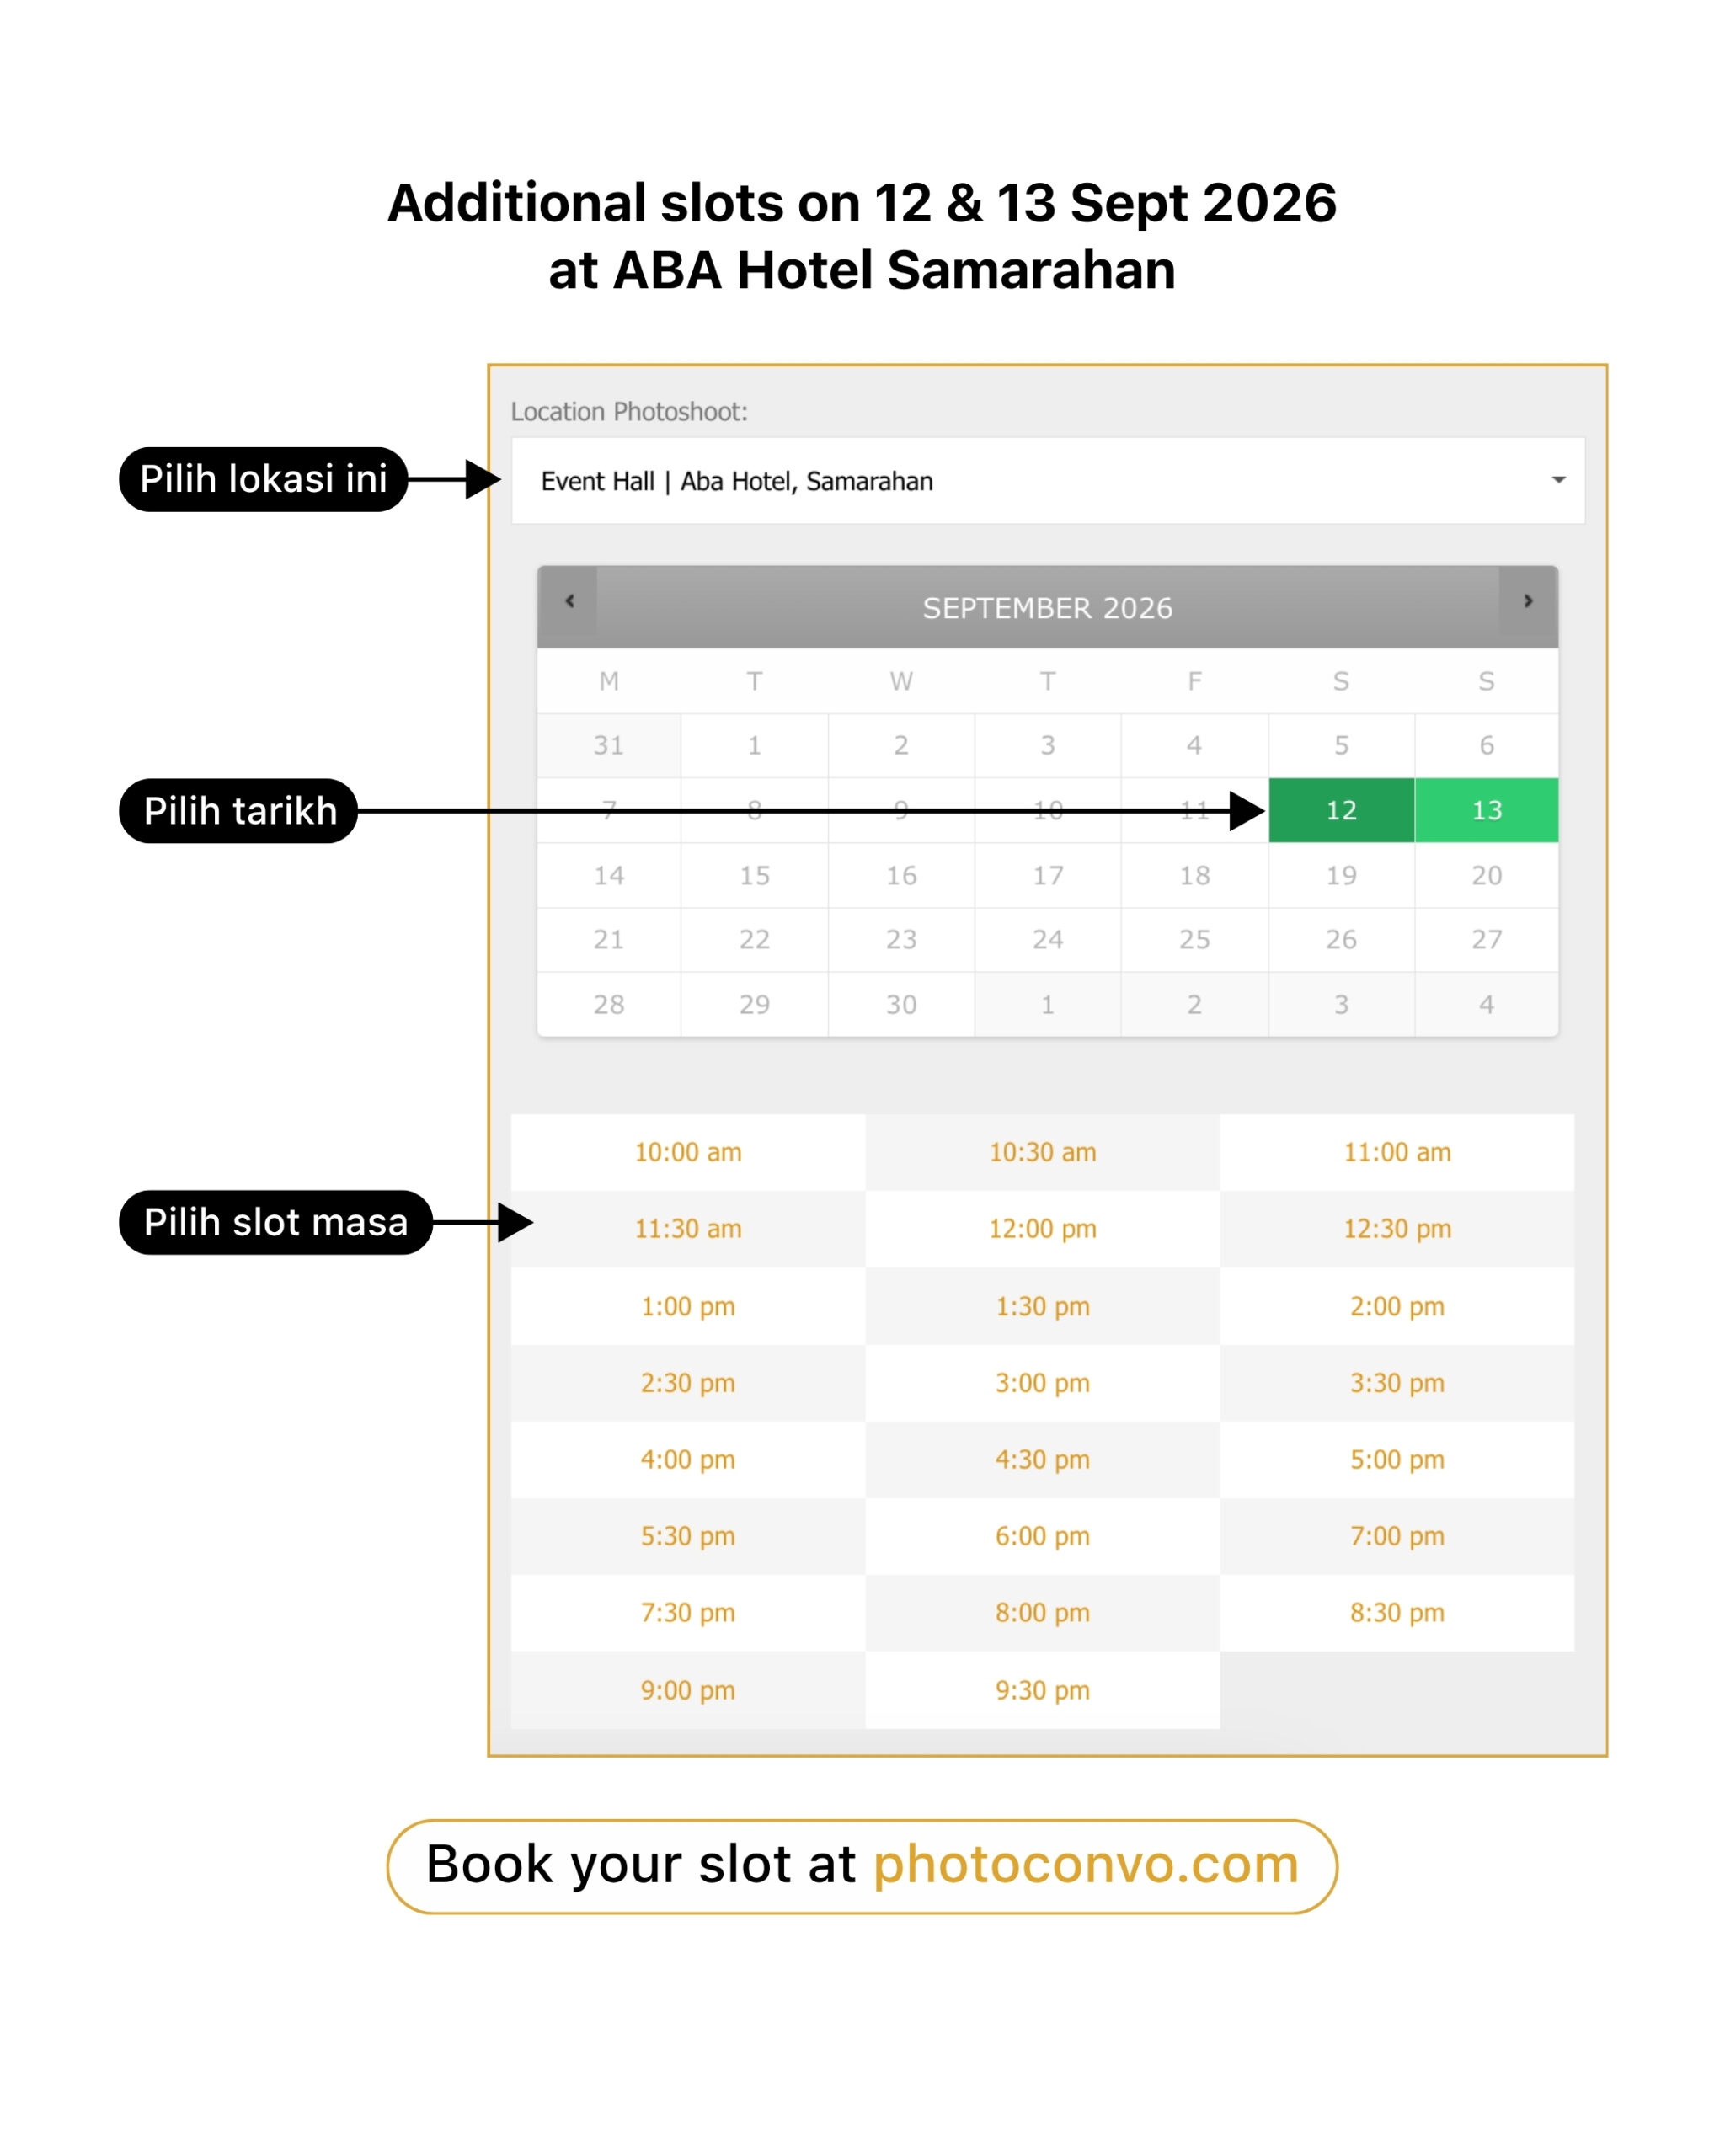Go to previous month in calendar
This screenshot has height=2156, width=1725.
(569, 601)
